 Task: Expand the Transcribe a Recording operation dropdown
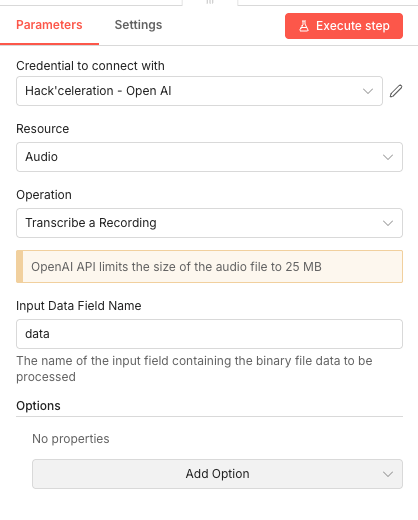click(x=209, y=223)
